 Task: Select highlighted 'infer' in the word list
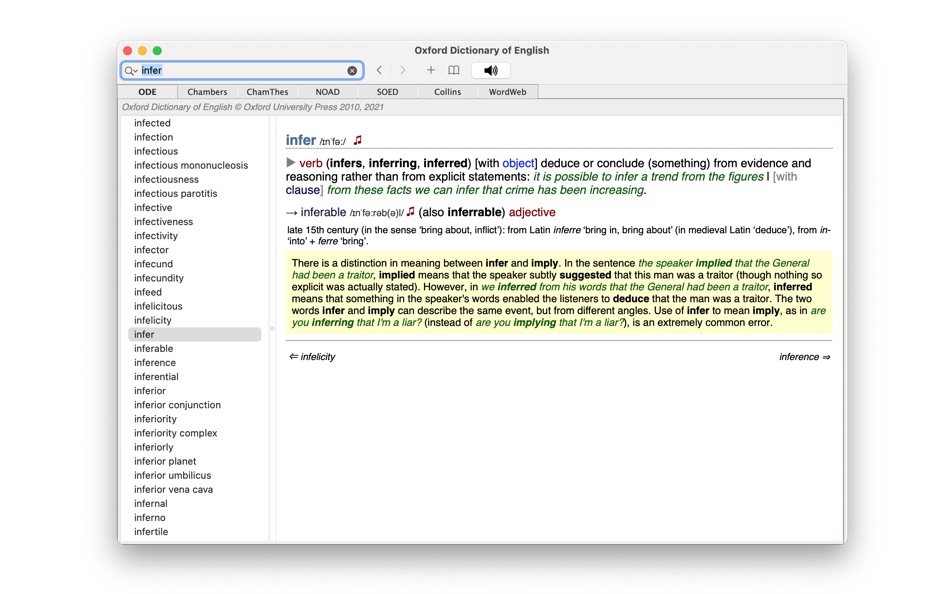tap(194, 335)
